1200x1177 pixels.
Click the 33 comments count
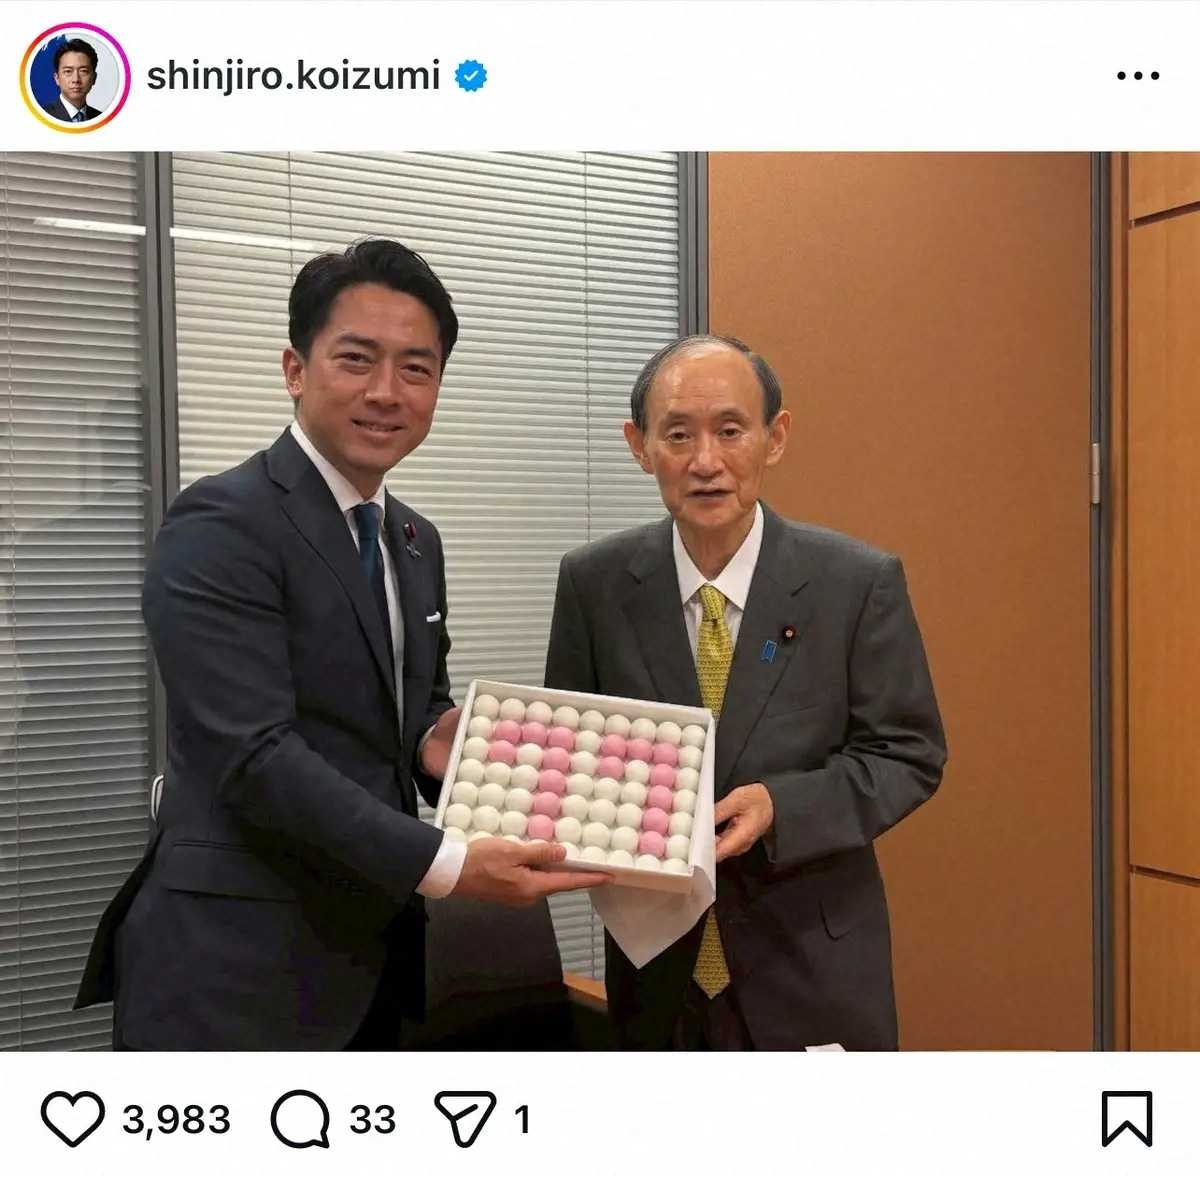pyautogui.click(x=372, y=1119)
